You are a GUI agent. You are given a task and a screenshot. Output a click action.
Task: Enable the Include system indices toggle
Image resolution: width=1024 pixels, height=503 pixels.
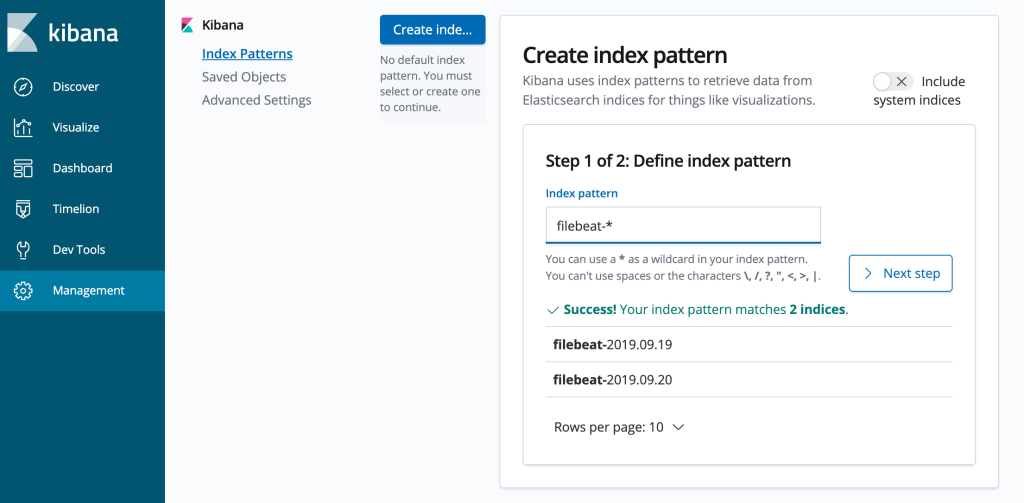892,82
